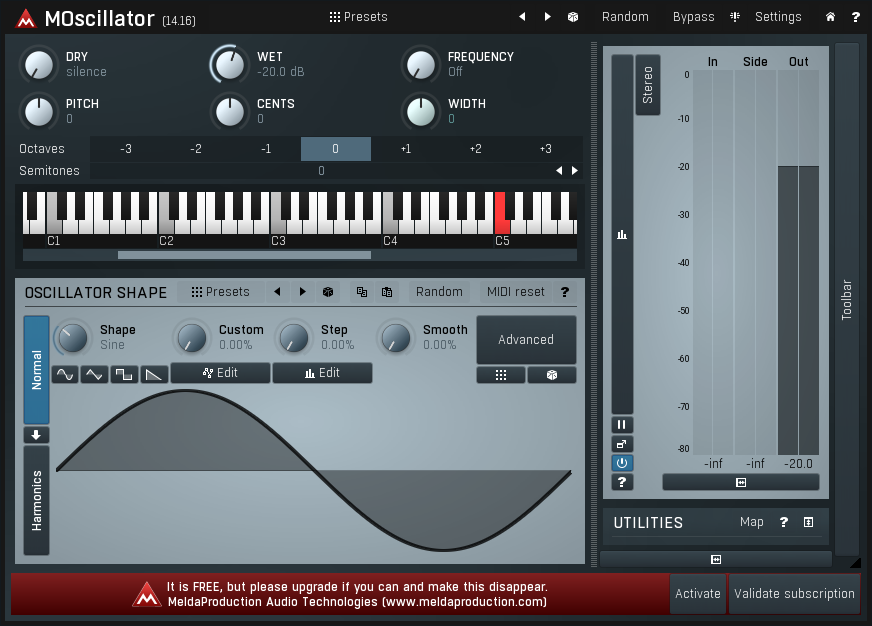The height and width of the screenshot is (626, 872).
Task: Click the home icon in top bar
Action: coord(830,17)
